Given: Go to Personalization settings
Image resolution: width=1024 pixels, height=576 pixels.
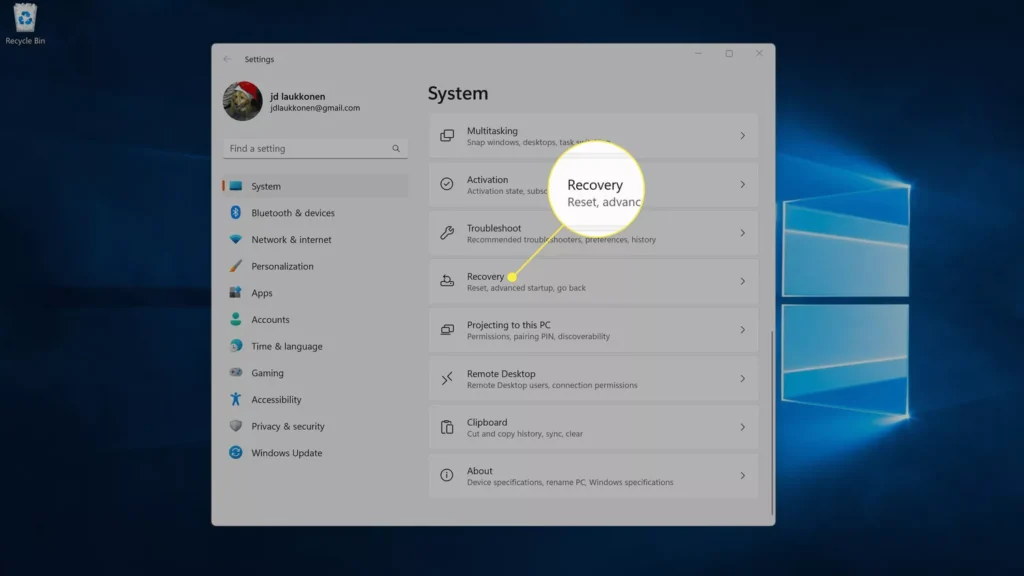Looking at the screenshot, I should click(315, 266).
